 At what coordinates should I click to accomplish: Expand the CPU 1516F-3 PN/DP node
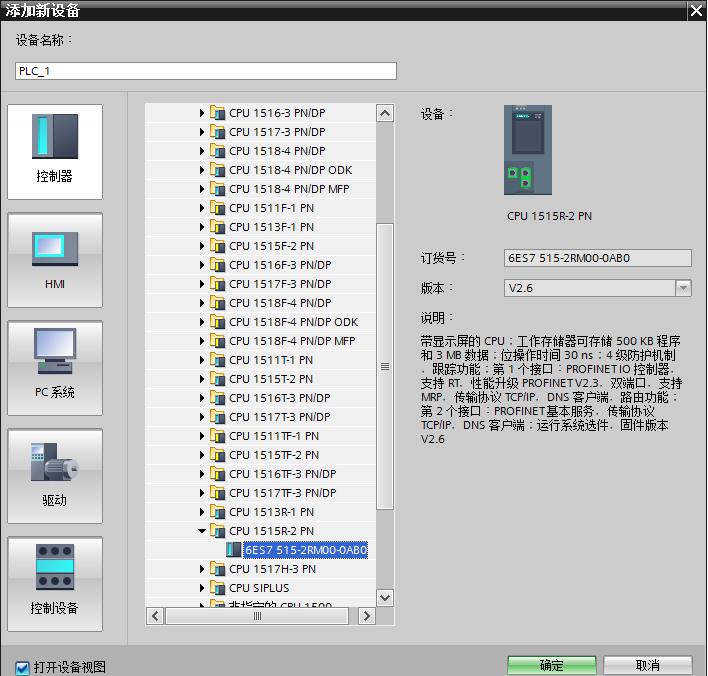202,265
